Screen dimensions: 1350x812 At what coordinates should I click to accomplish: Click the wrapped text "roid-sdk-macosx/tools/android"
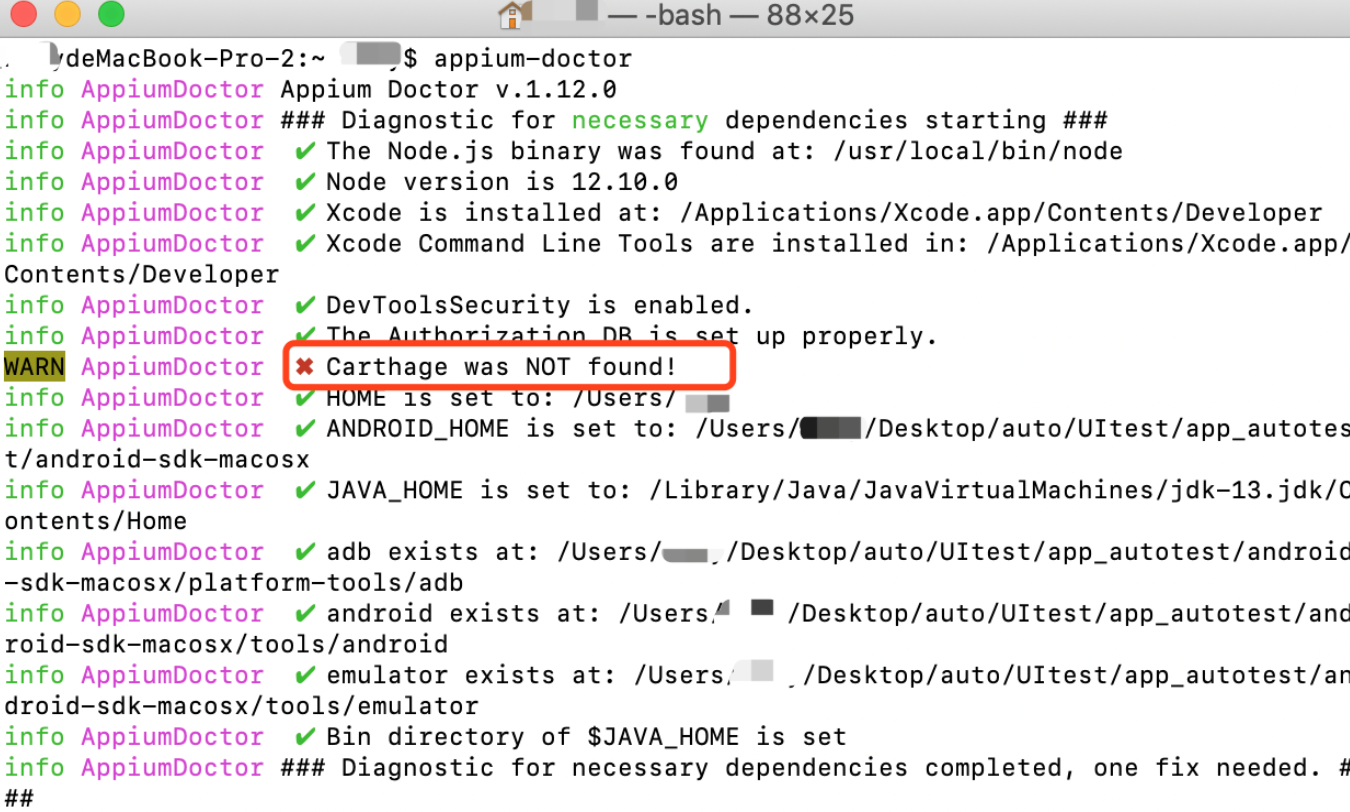pyautogui.click(x=226, y=645)
